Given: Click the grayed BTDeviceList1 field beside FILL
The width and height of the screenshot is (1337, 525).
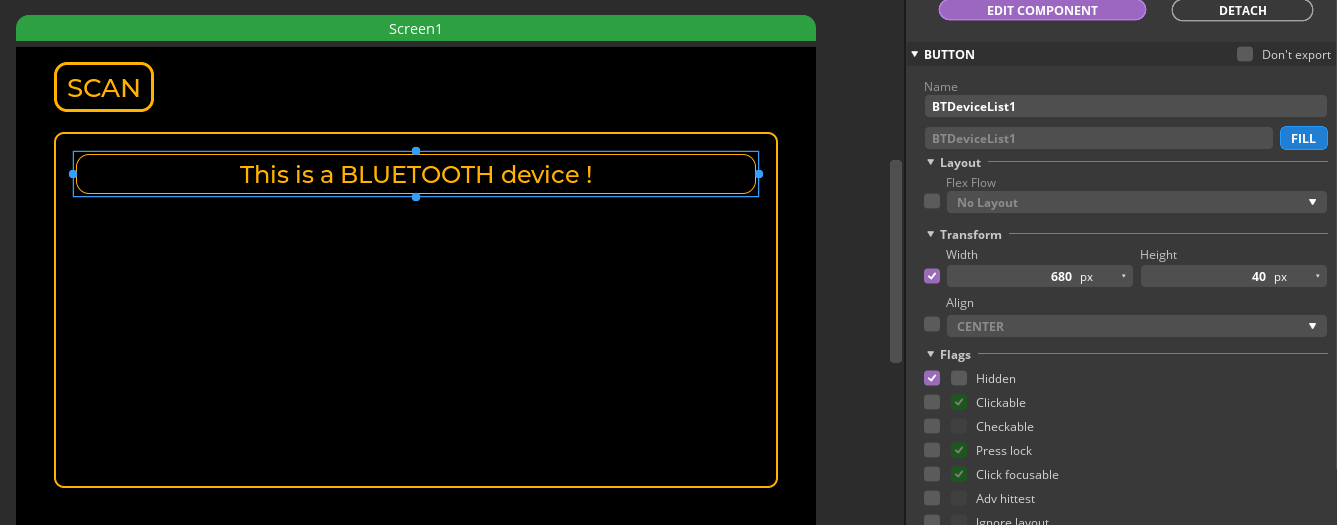Looking at the screenshot, I should (1099, 138).
